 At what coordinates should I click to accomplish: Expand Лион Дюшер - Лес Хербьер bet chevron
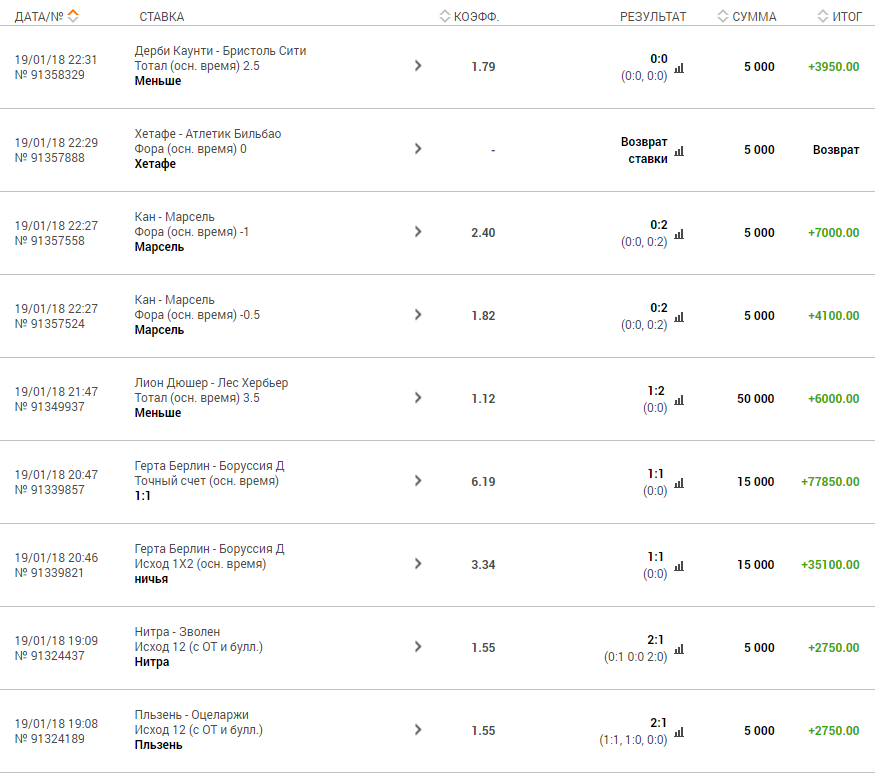[418, 398]
